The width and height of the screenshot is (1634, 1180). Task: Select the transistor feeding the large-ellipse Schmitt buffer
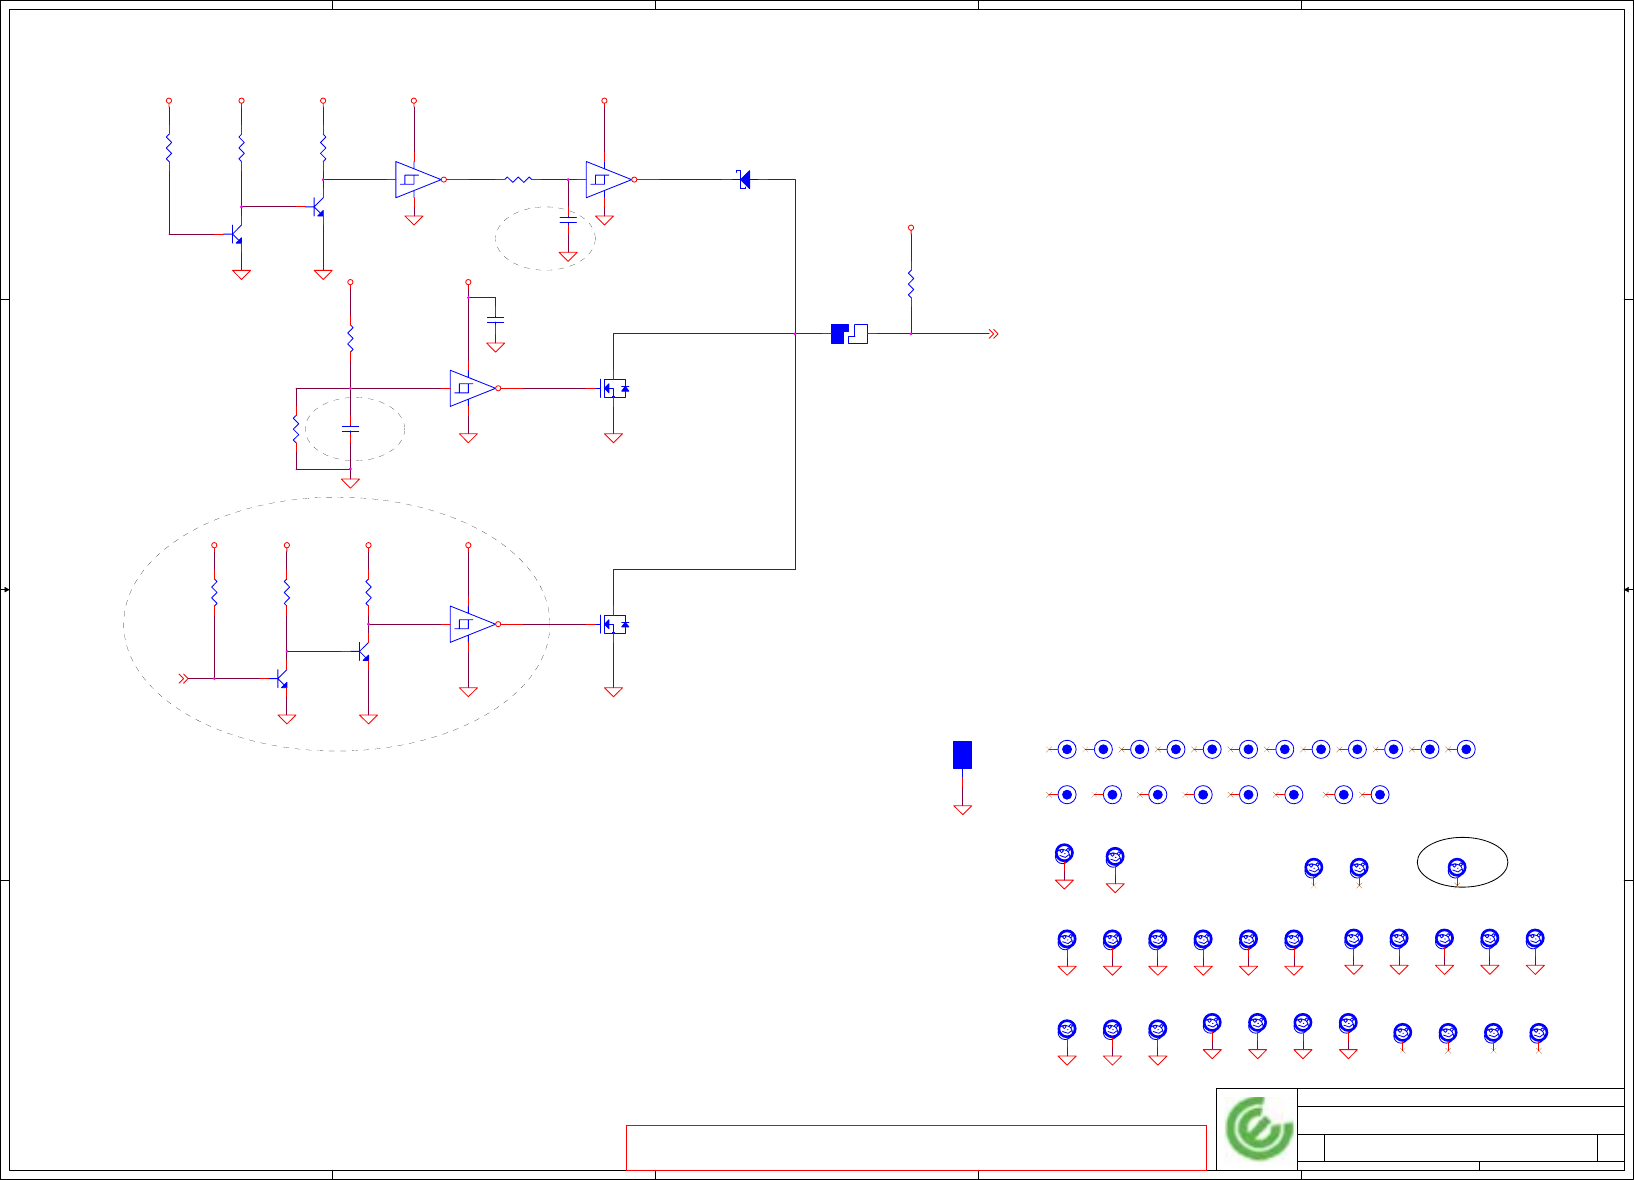tap(364, 652)
